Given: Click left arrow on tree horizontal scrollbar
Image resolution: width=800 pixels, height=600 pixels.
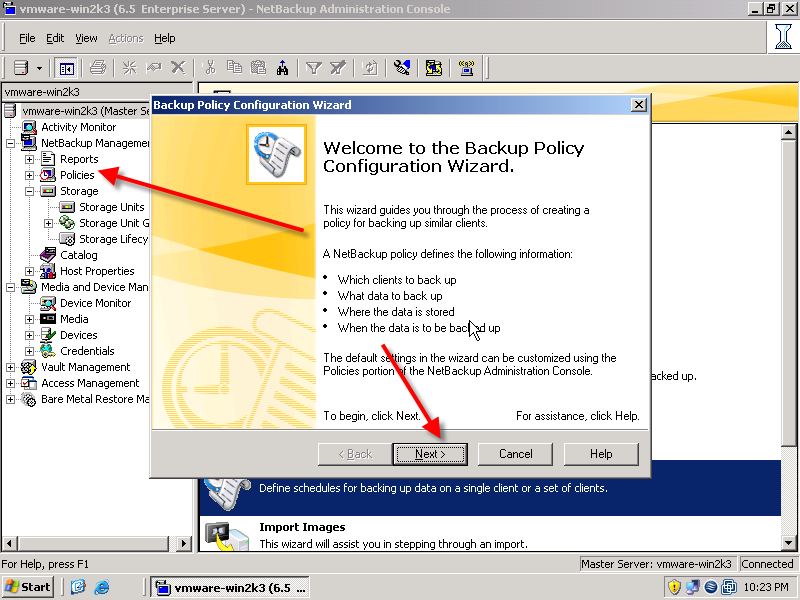Looking at the screenshot, I should coord(10,543).
